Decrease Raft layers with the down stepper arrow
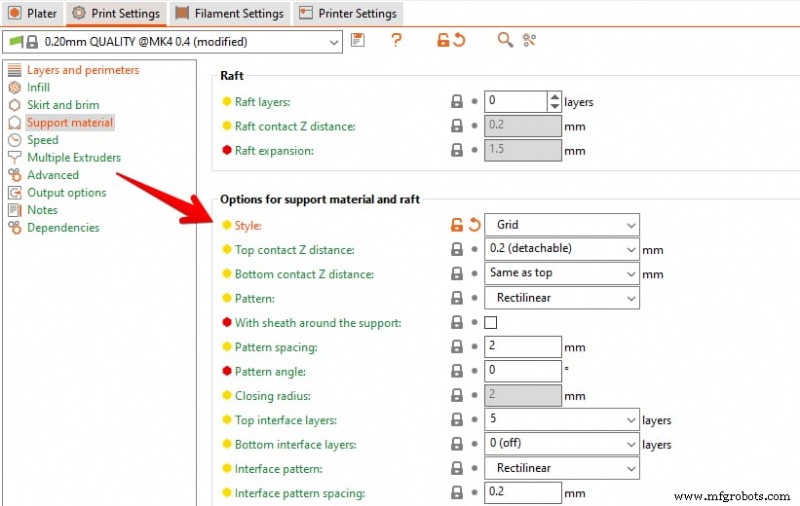 [x=554, y=107]
